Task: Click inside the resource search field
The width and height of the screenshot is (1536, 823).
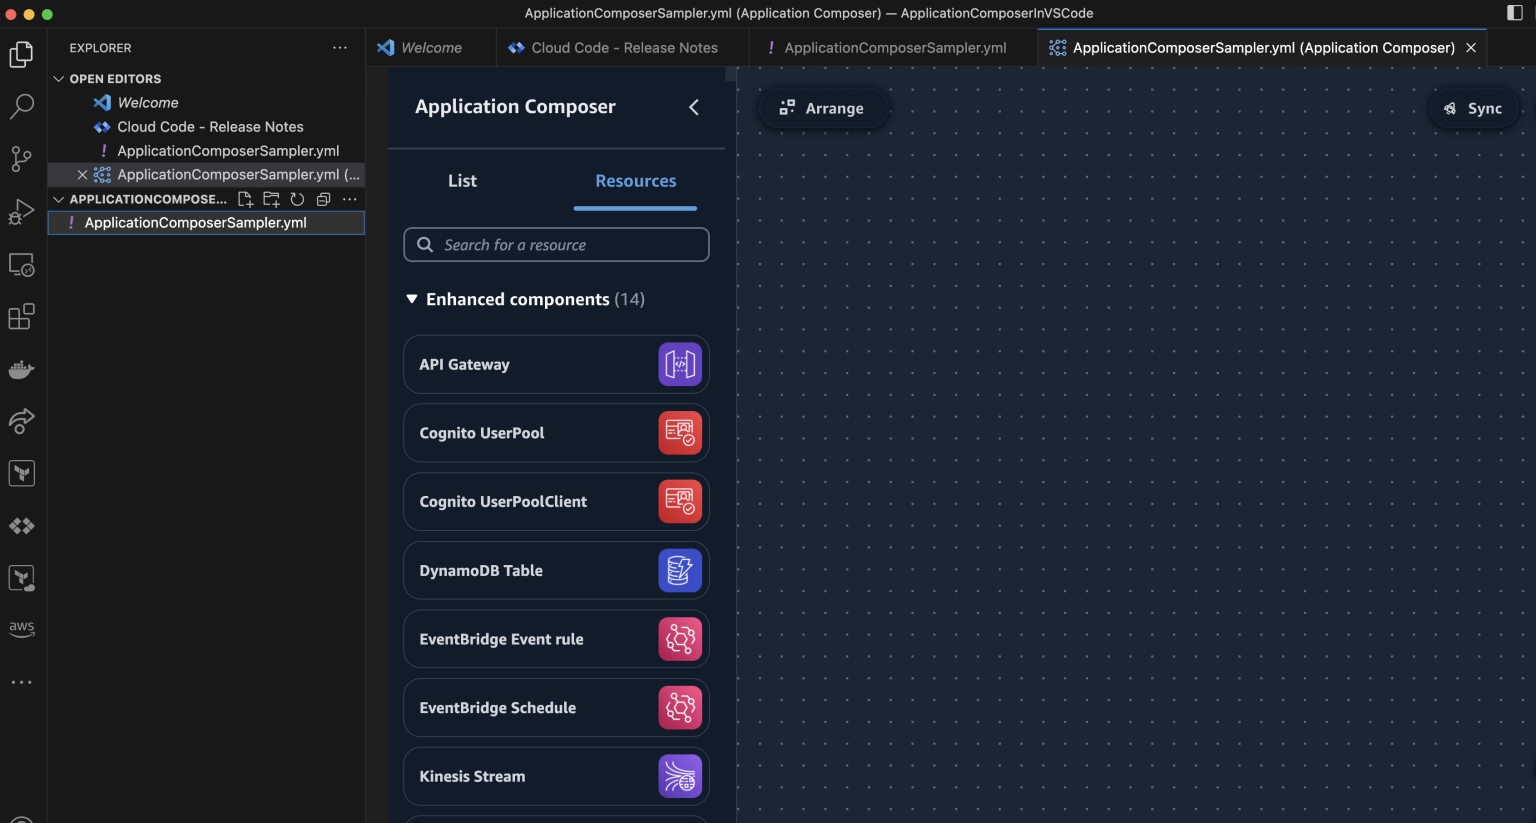Action: [x=556, y=244]
